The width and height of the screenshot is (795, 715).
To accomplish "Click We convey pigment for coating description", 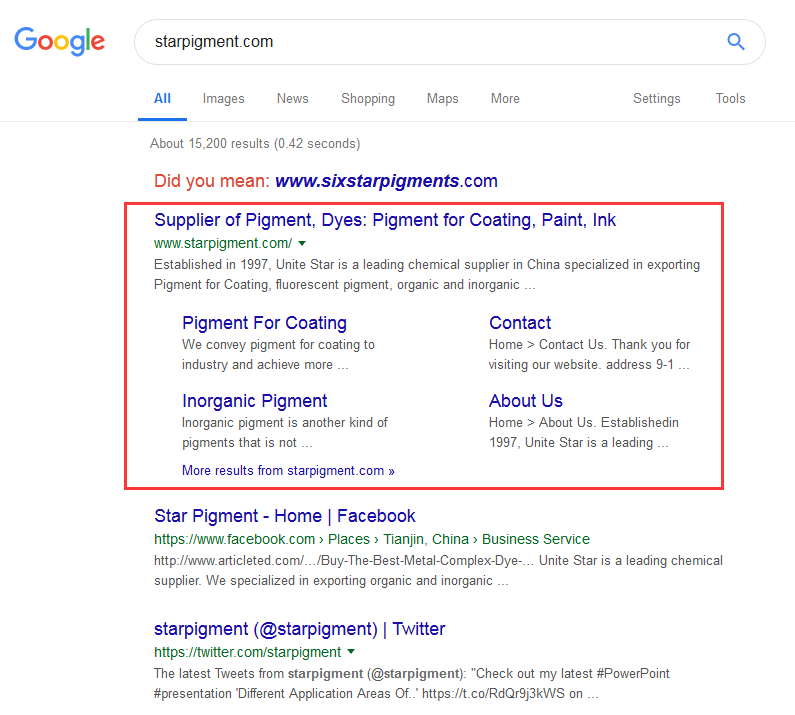I will point(278,354).
